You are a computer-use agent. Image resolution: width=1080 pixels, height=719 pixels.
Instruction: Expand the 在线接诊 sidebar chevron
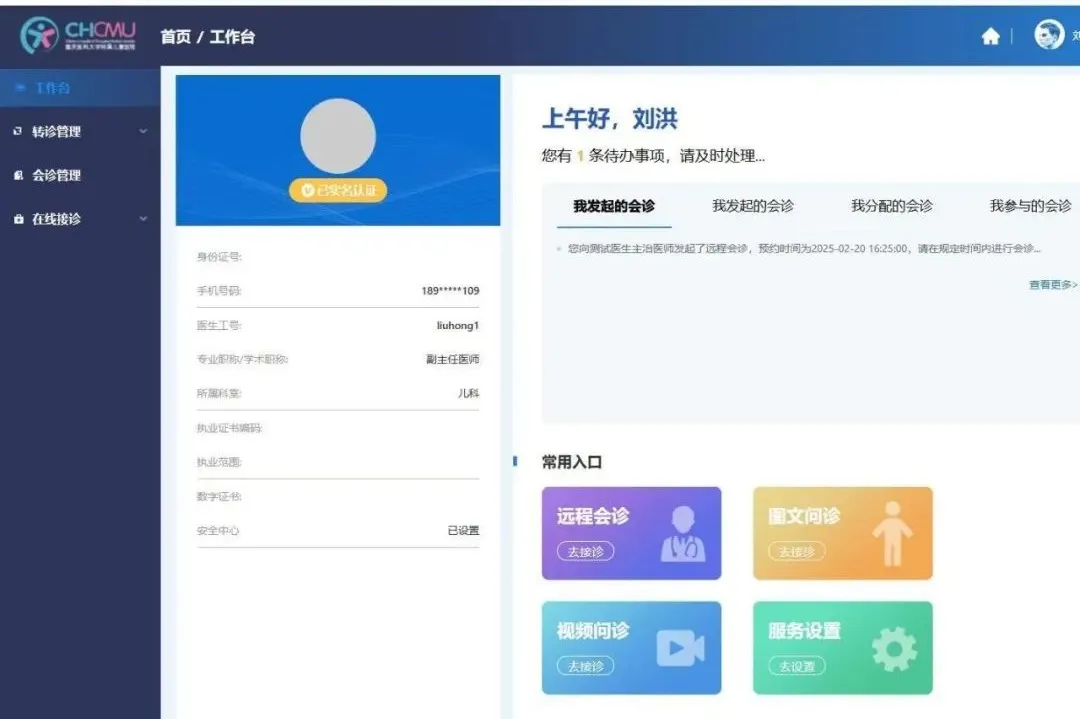coord(143,219)
